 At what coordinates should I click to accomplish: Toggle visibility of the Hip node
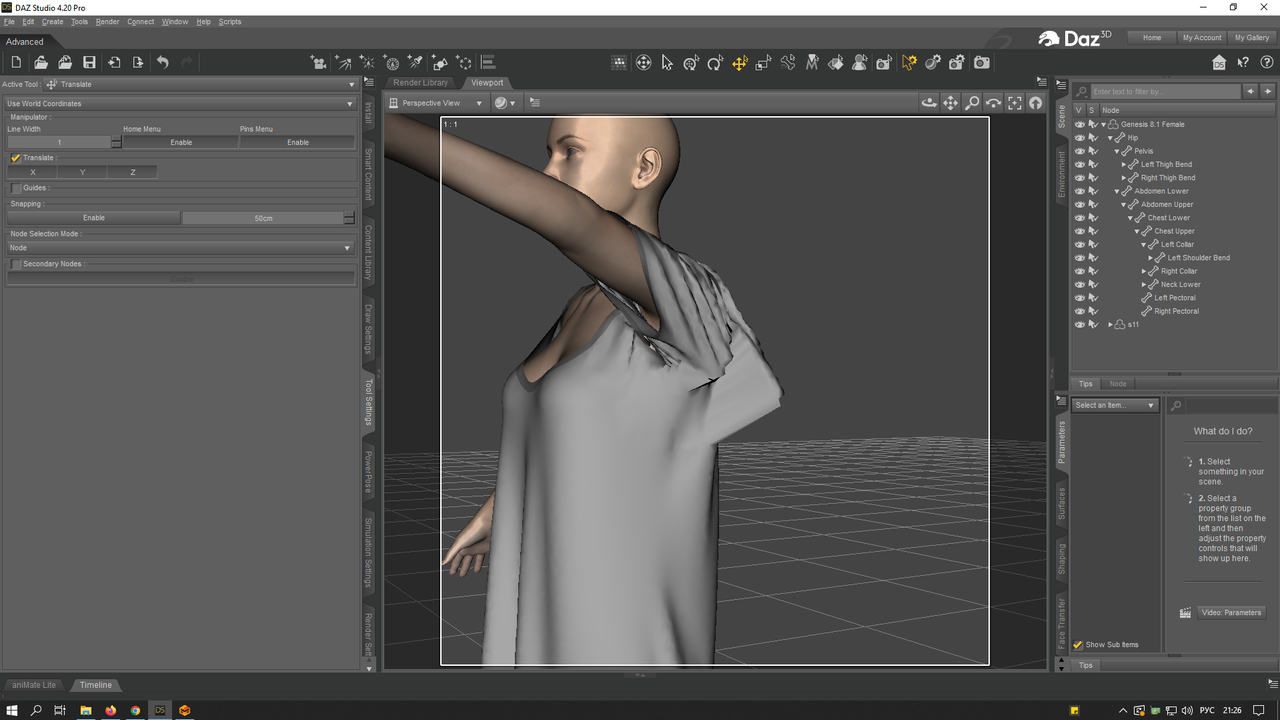point(1079,138)
